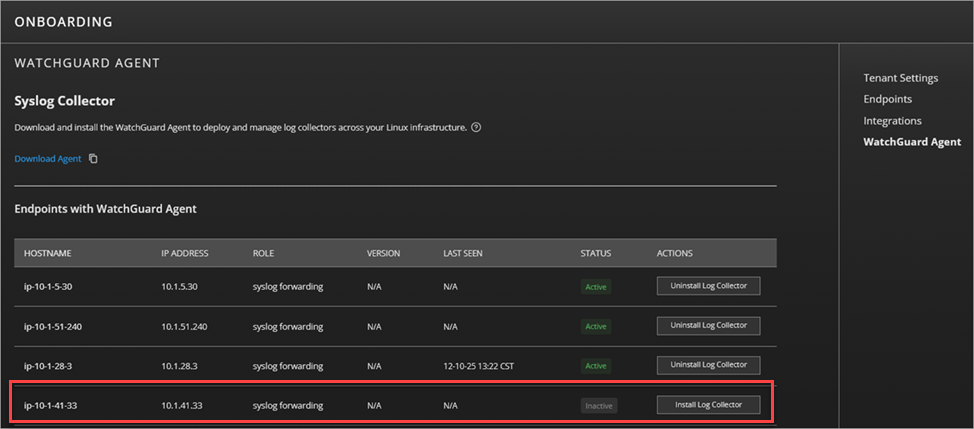Click the copy icon beside Download Agent
The width and height of the screenshot is (974, 429).
[93, 158]
